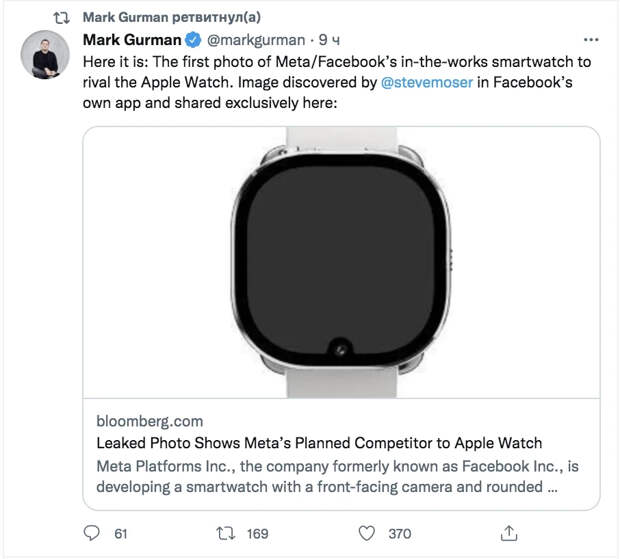Open Mark Gurman's profile avatar

[x=45, y=55]
